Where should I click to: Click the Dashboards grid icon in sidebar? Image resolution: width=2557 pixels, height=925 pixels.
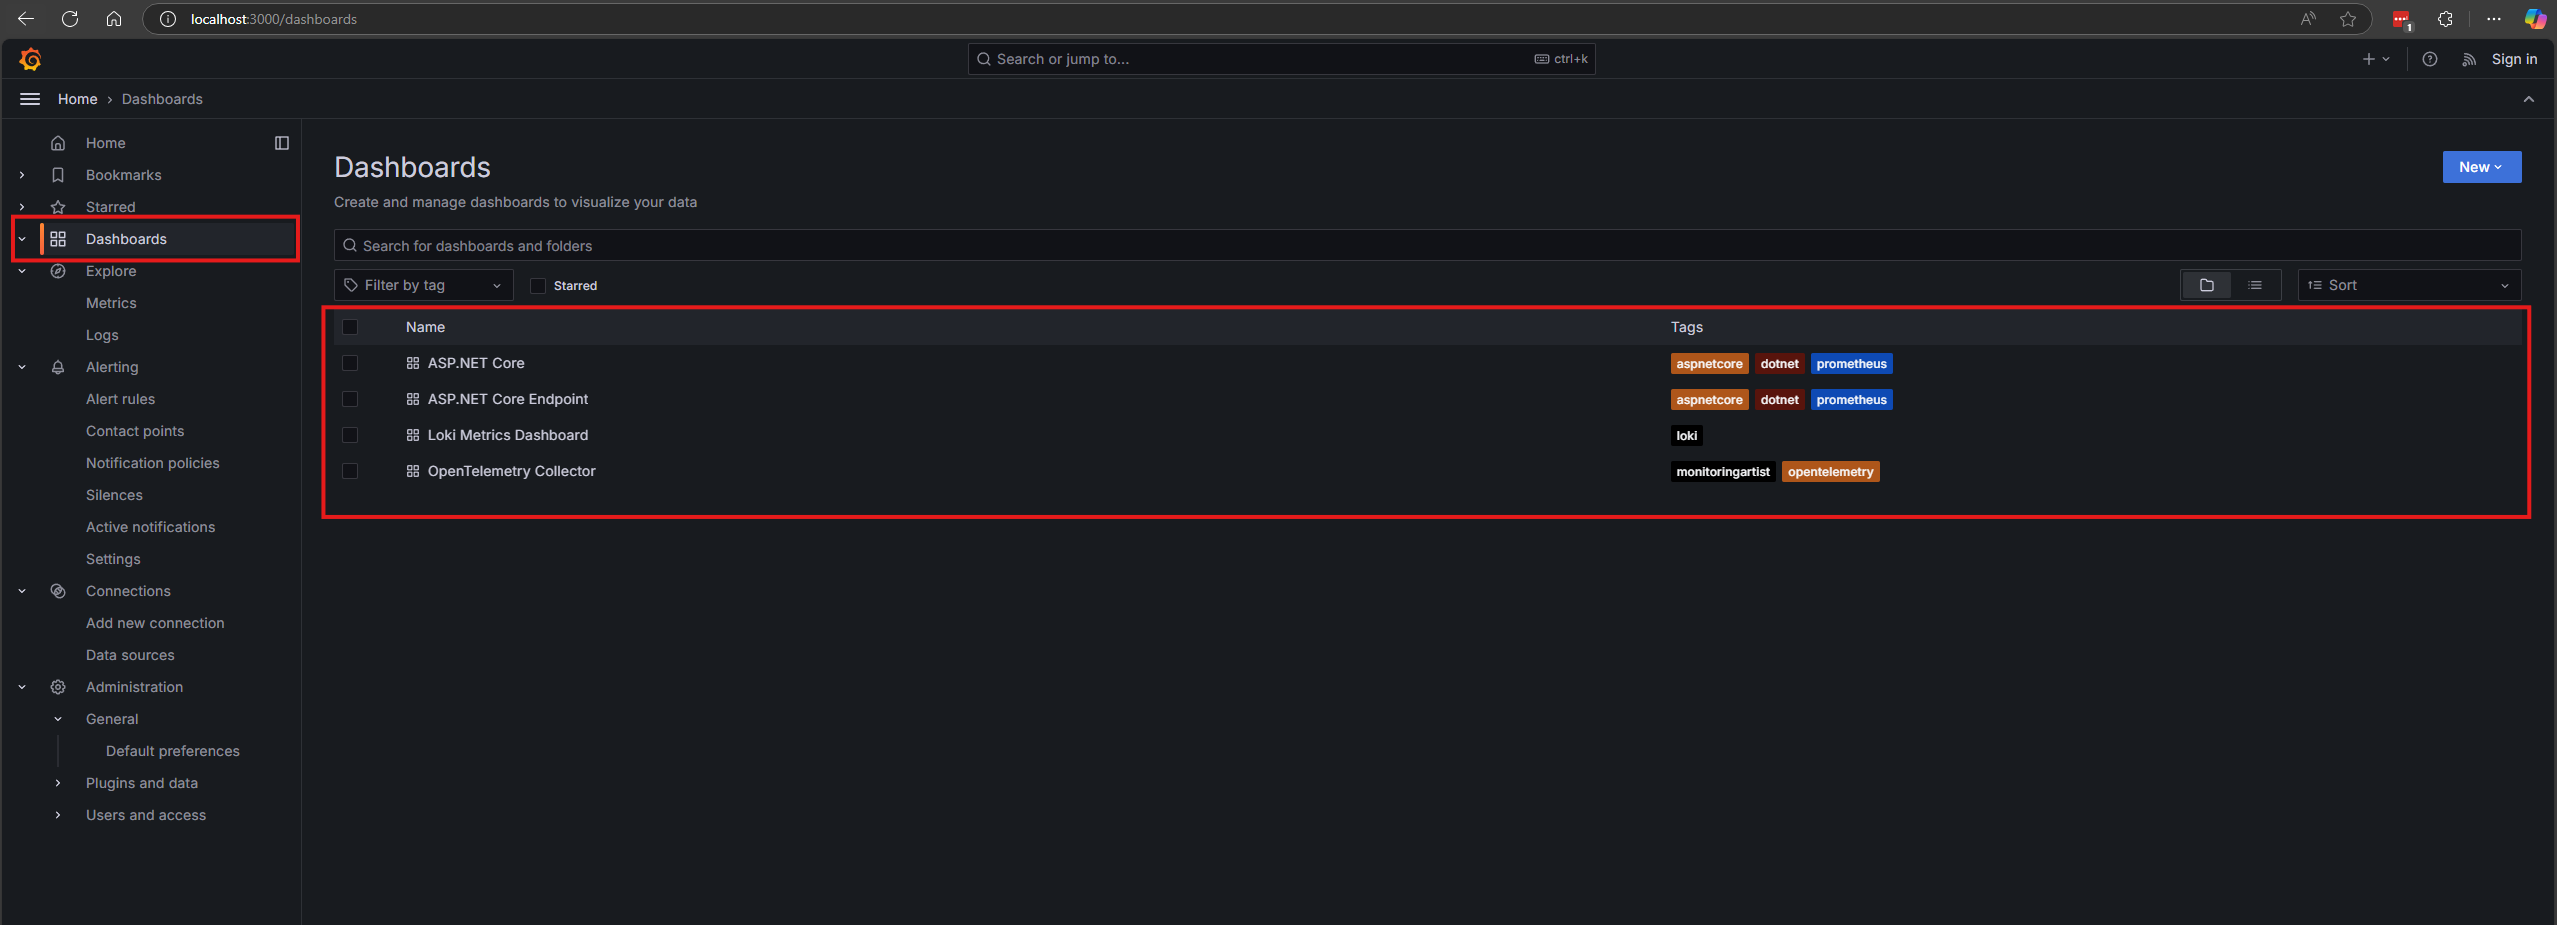(x=58, y=239)
